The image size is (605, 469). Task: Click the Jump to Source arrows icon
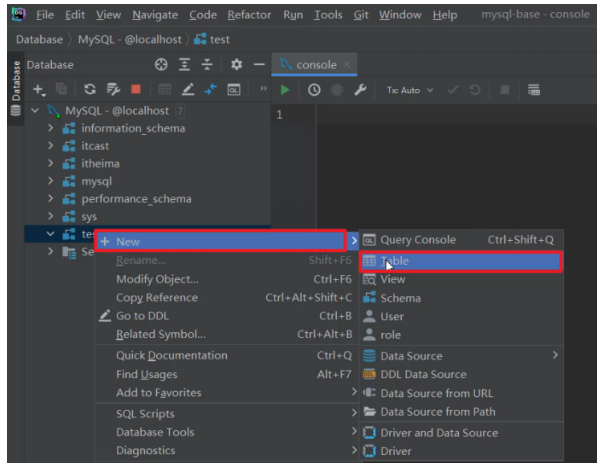click(x=211, y=89)
